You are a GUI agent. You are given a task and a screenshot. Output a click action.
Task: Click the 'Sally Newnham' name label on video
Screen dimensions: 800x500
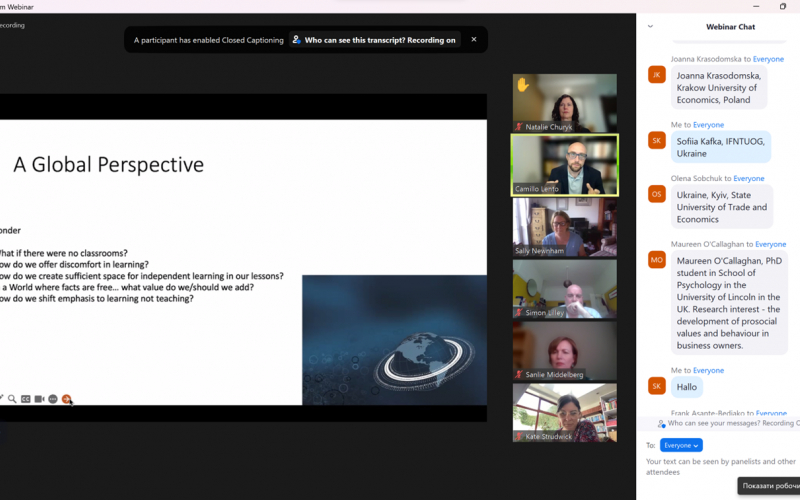(539, 251)
